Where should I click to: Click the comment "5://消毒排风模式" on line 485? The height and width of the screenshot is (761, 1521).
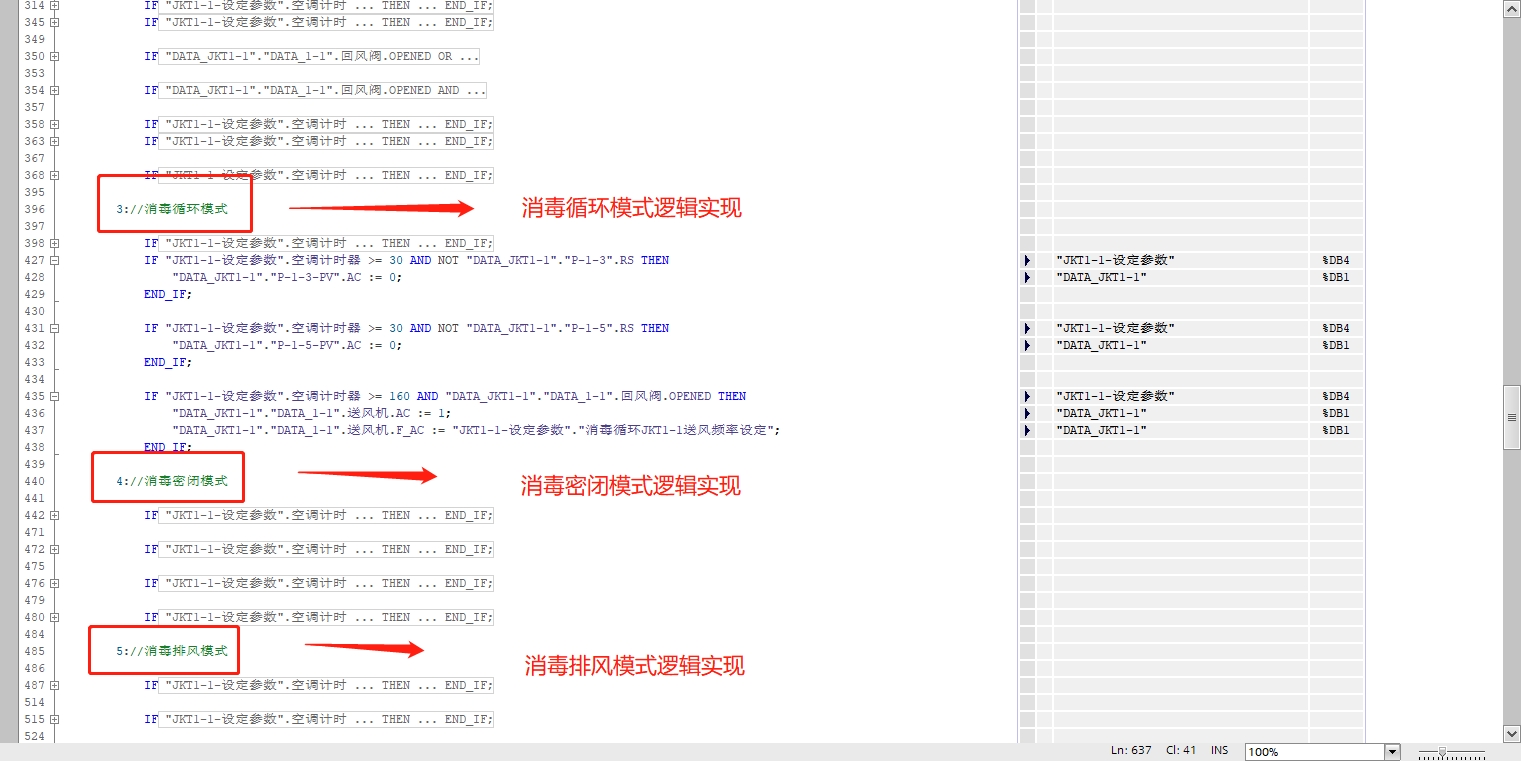(171, 651)
